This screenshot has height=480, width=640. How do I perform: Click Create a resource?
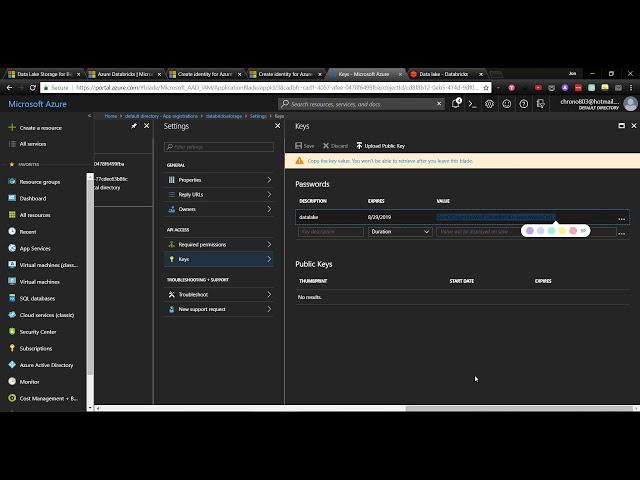40,128
